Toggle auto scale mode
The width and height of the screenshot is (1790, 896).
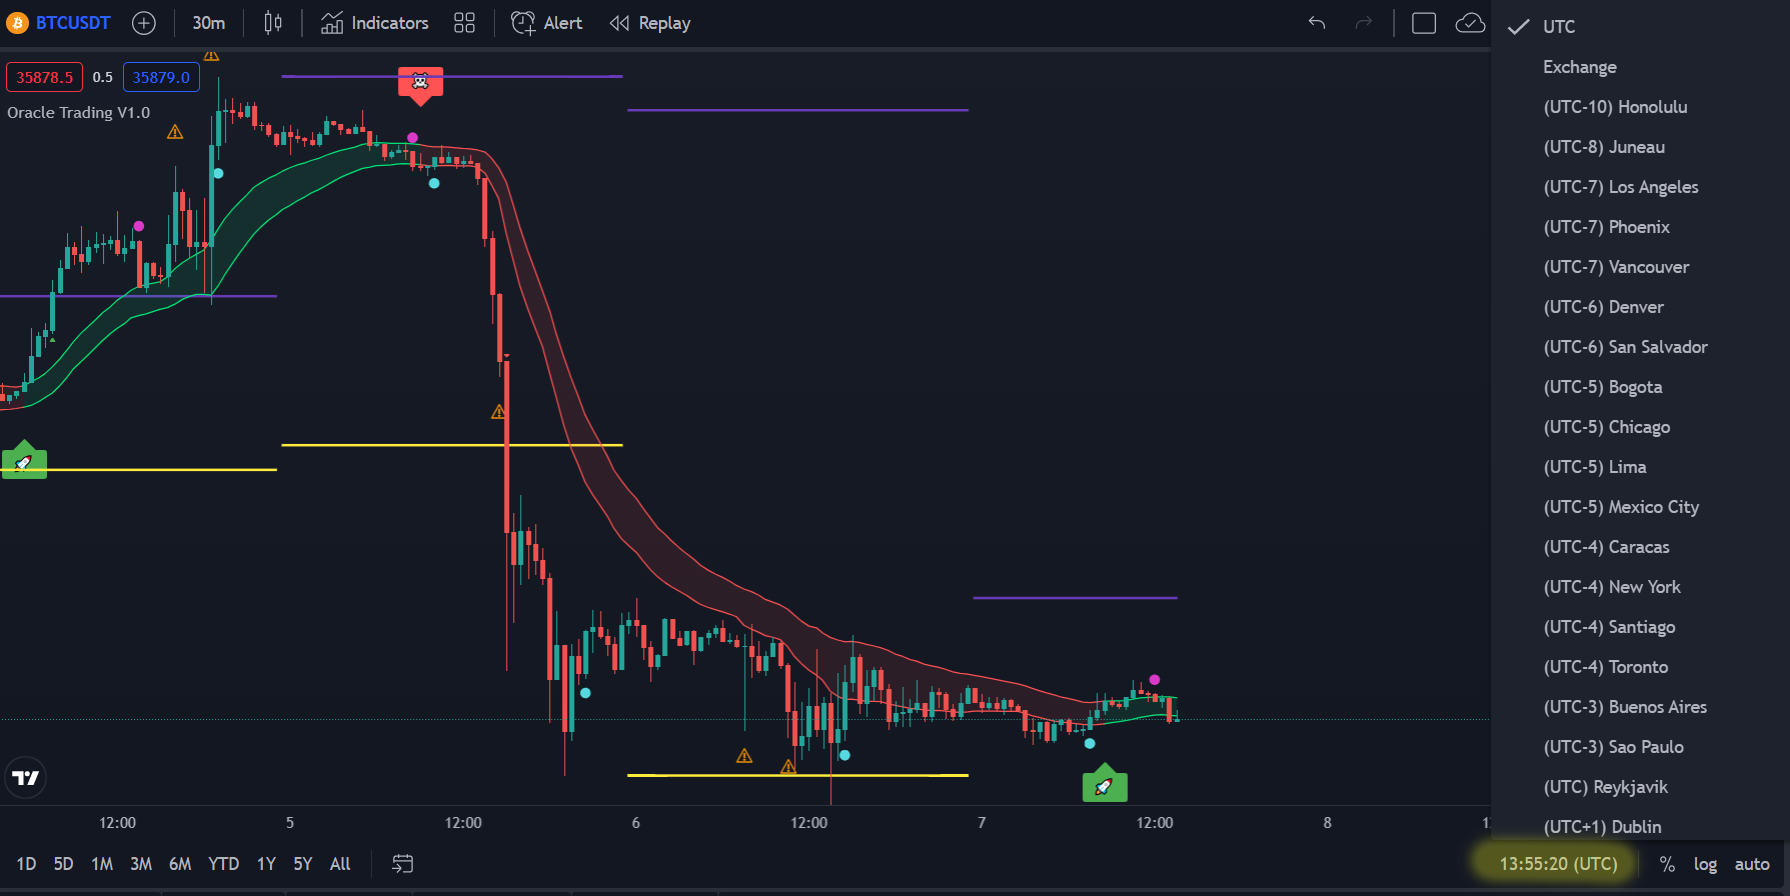click(x=1751, y=864)
